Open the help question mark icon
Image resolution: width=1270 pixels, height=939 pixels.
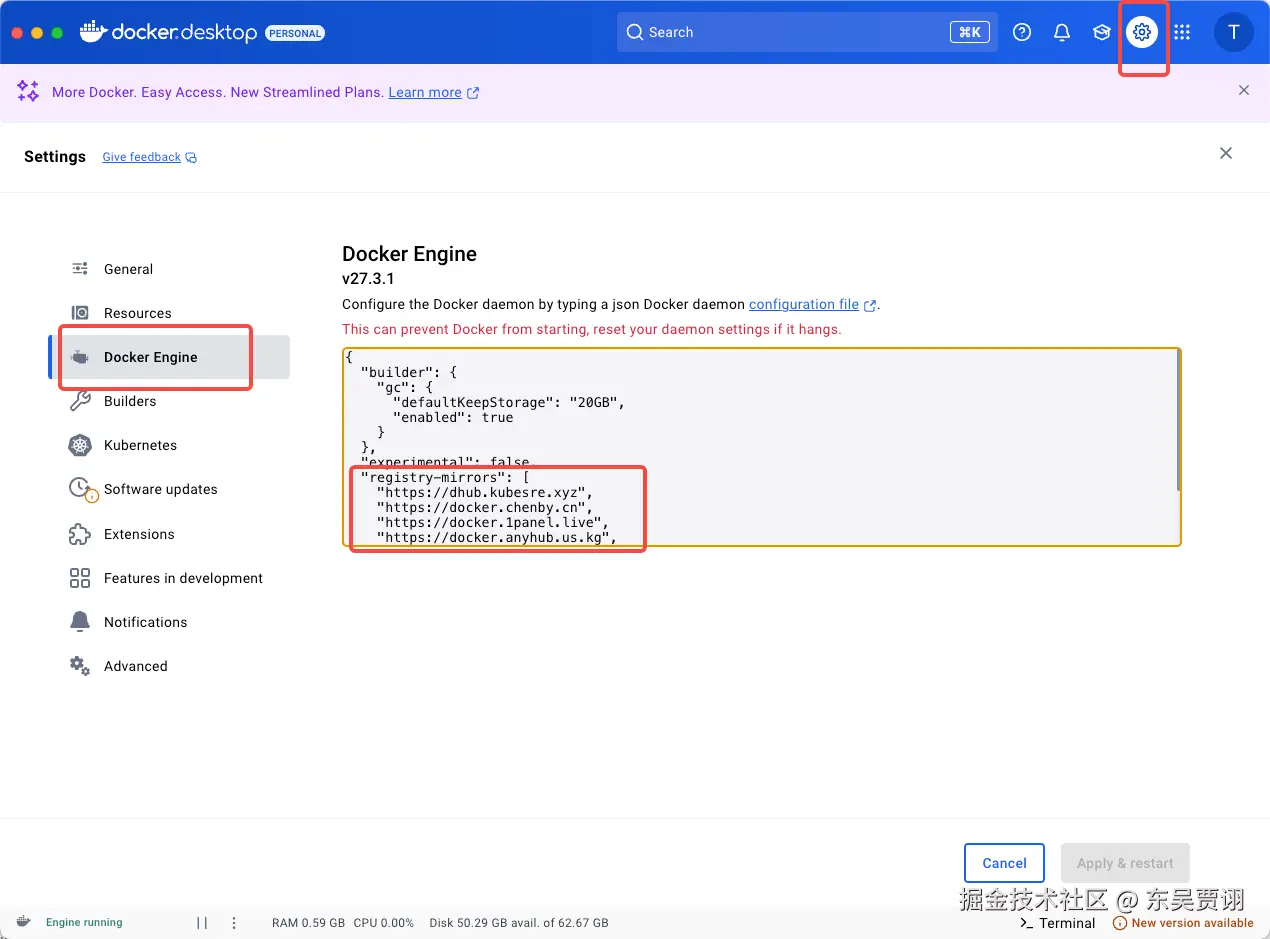pyautogui.click(x=1021, y=32)
